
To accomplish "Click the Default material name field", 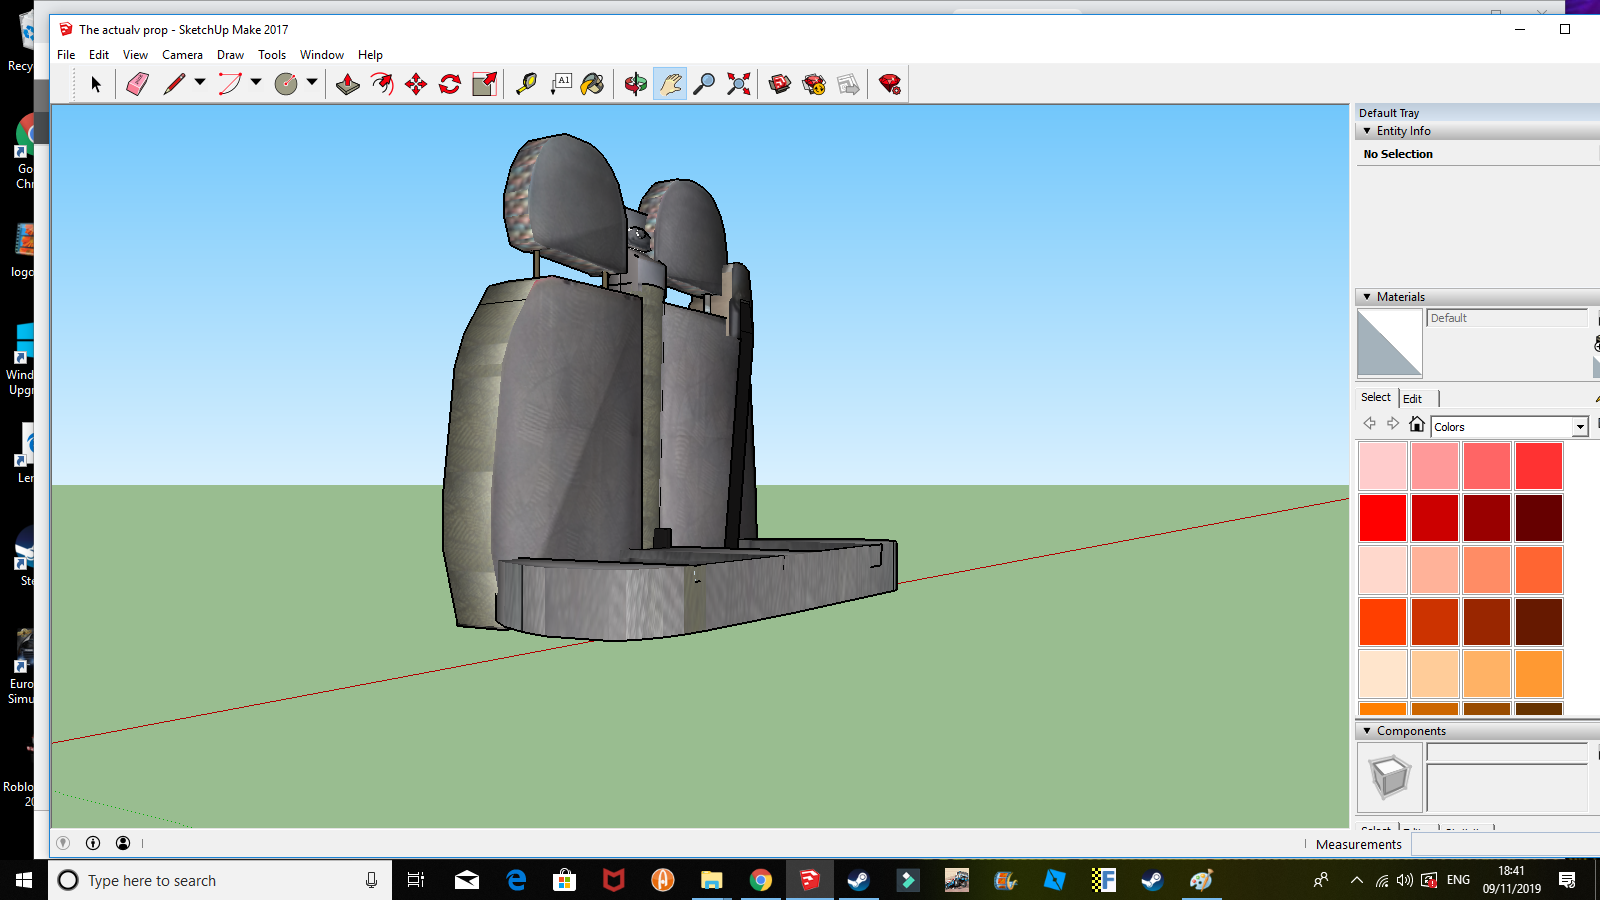I will (x=1507, y=318).
